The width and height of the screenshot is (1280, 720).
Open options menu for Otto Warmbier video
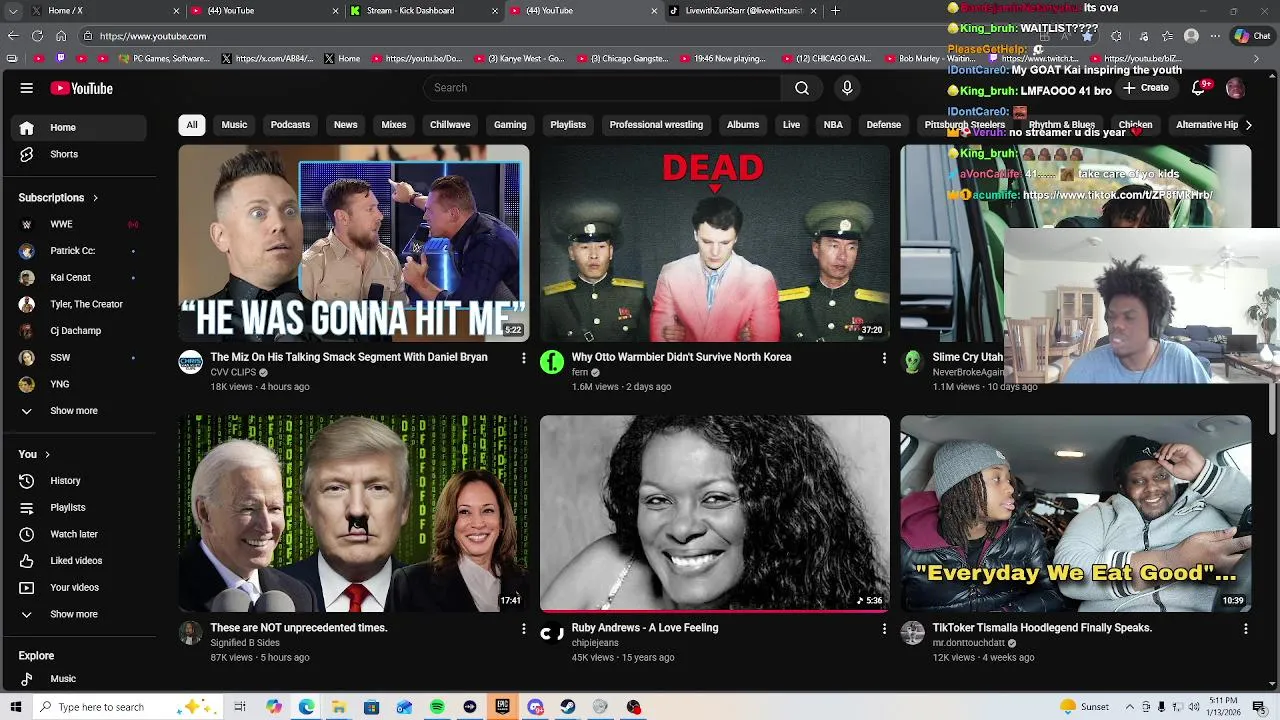click(884, 357)
